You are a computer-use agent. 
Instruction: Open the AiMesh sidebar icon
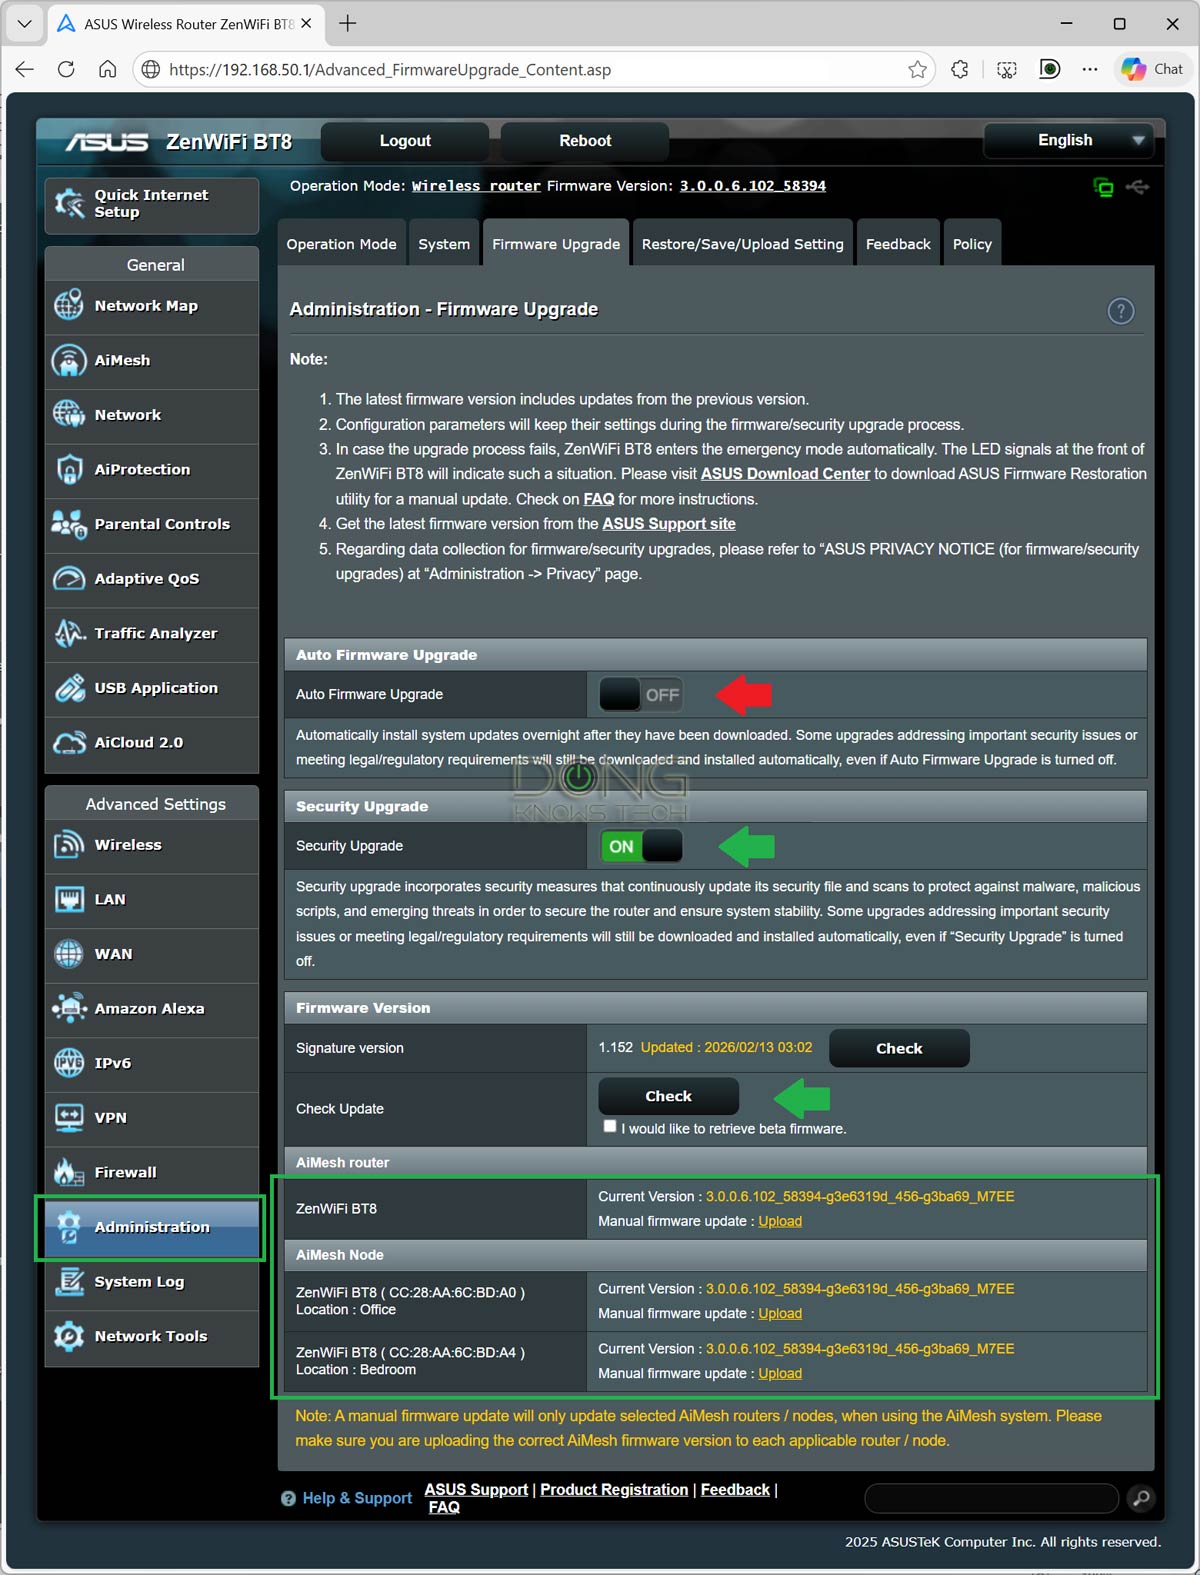pyautogui.click(x=69, y=360)
